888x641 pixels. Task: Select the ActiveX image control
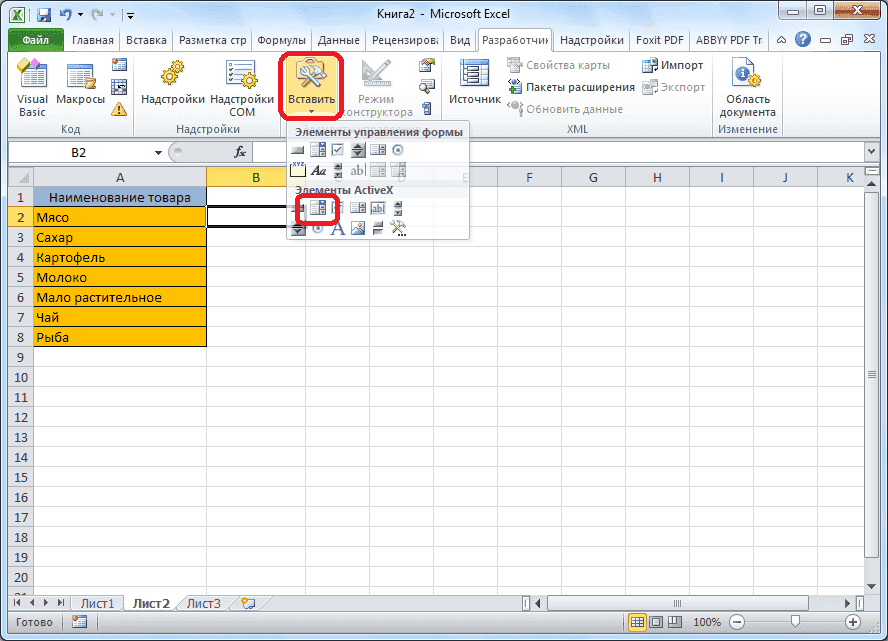point(358,227)
